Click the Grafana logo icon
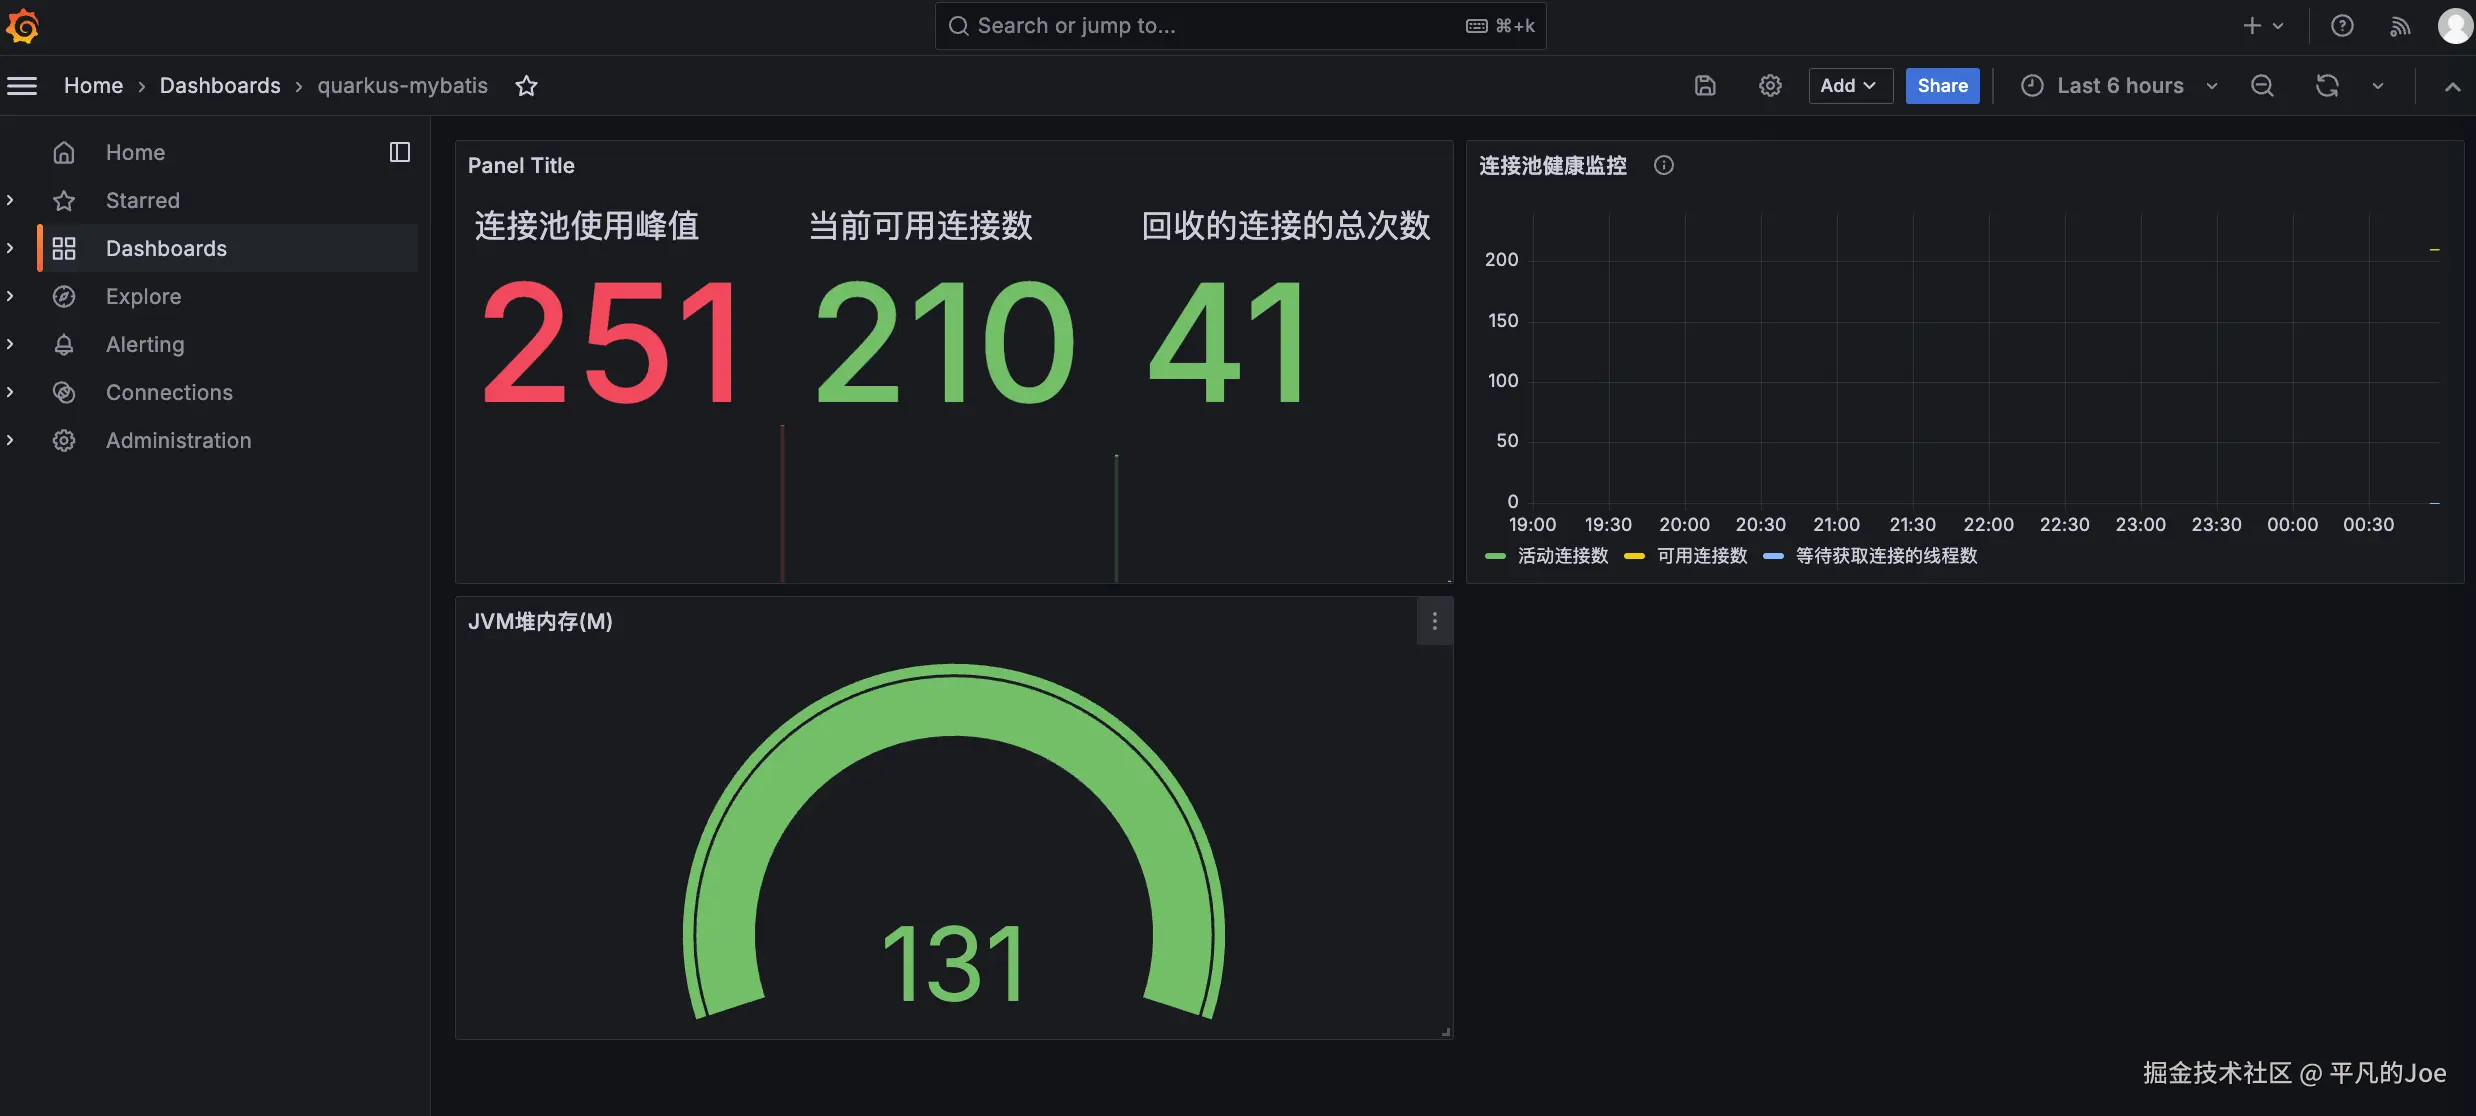 pos(23,26)
